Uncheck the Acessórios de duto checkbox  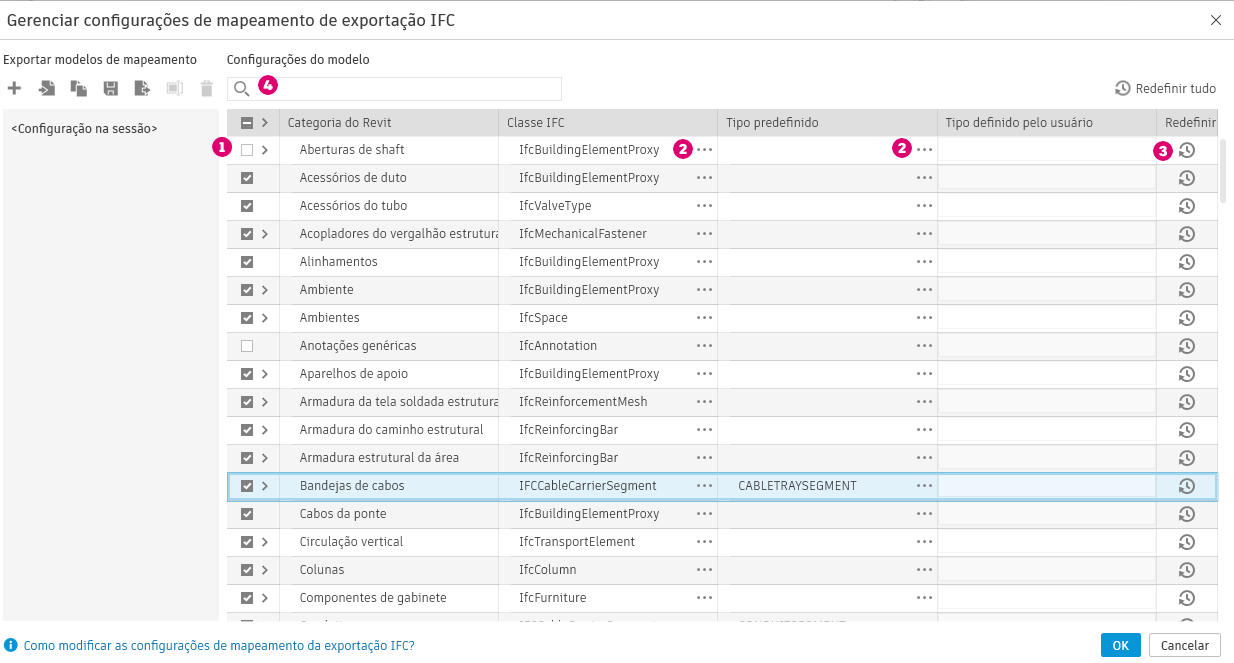pos(247,178)
